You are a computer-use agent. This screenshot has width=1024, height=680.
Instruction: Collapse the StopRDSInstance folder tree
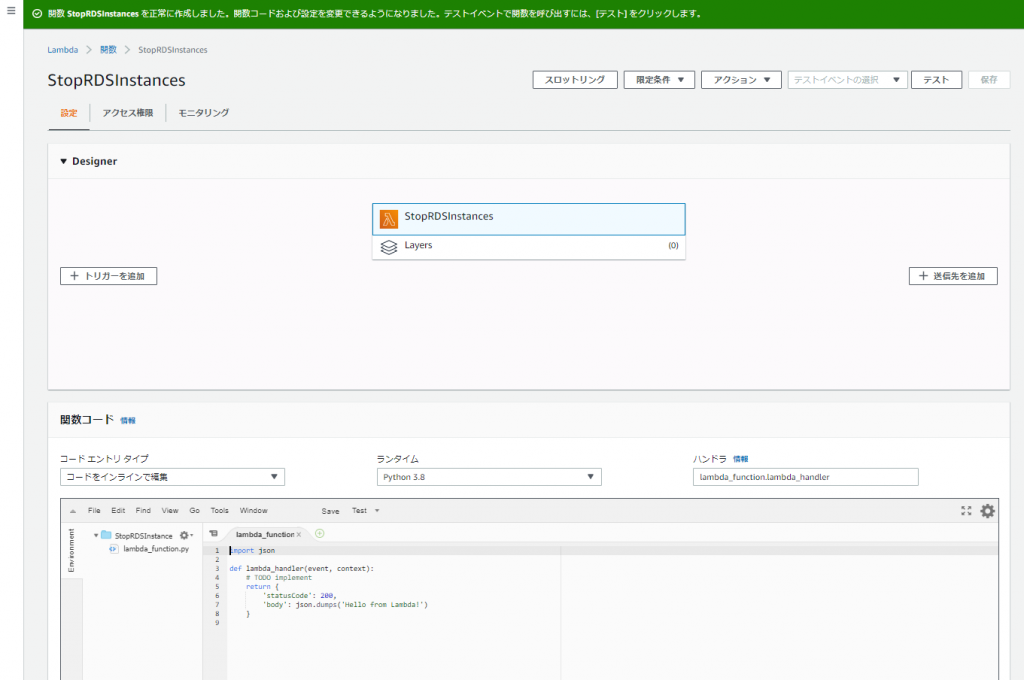tap(96, 536)
